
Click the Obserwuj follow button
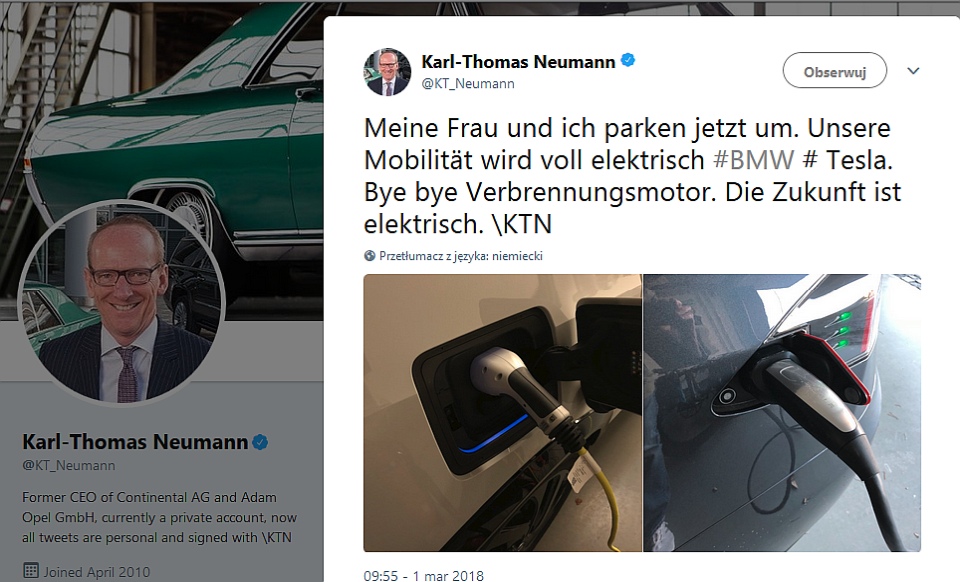(x=834, y=71)
